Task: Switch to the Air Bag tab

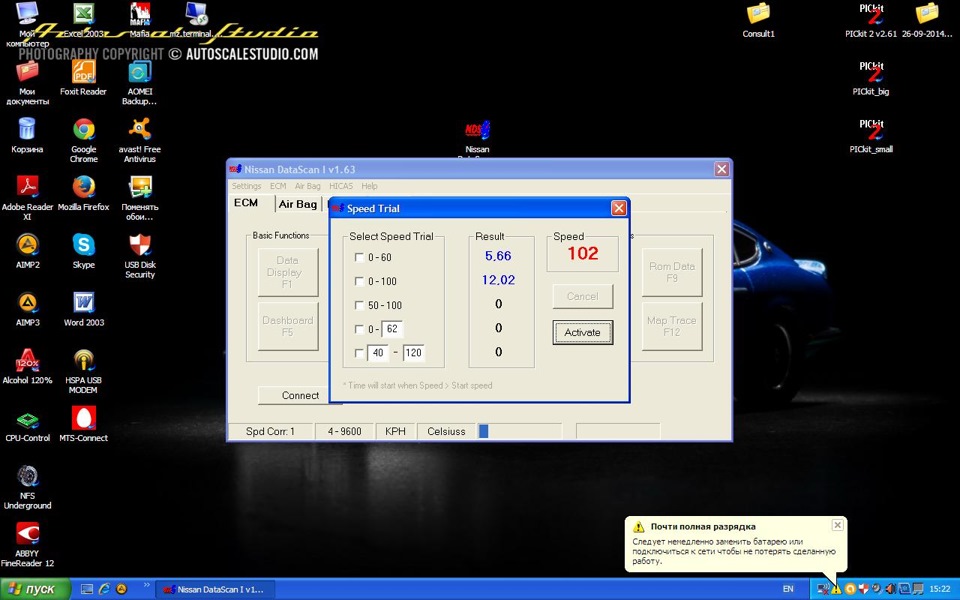Action: [298, 204]
